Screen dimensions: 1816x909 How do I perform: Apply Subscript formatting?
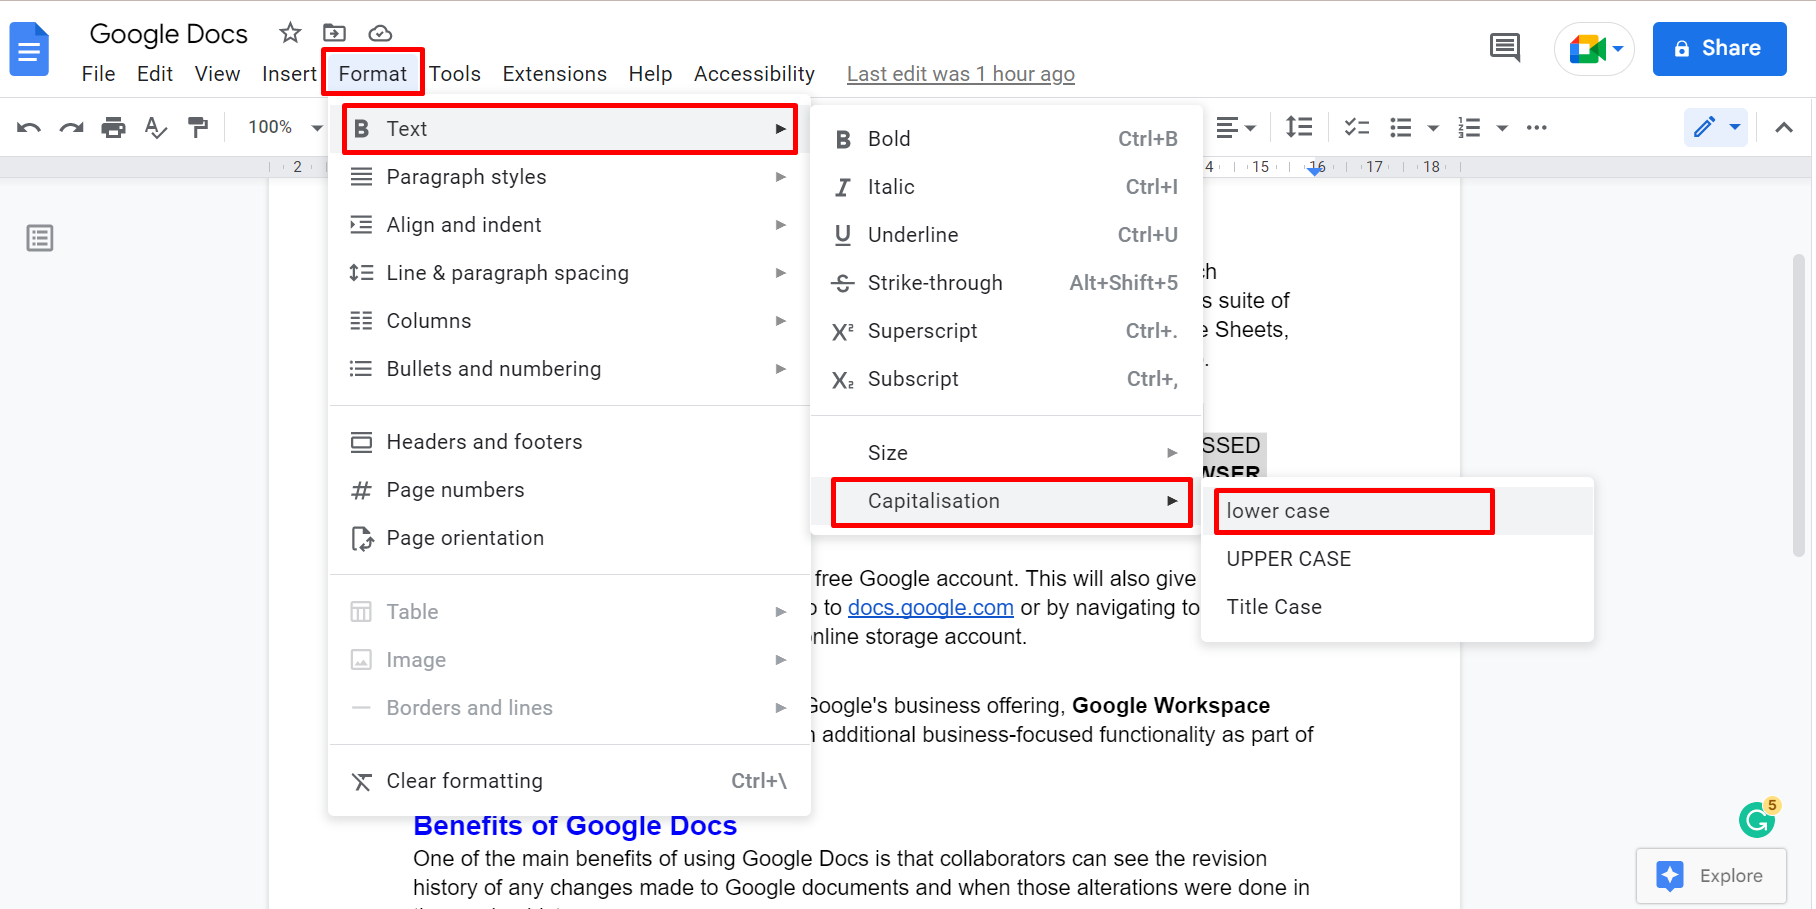click(1006, 379)
